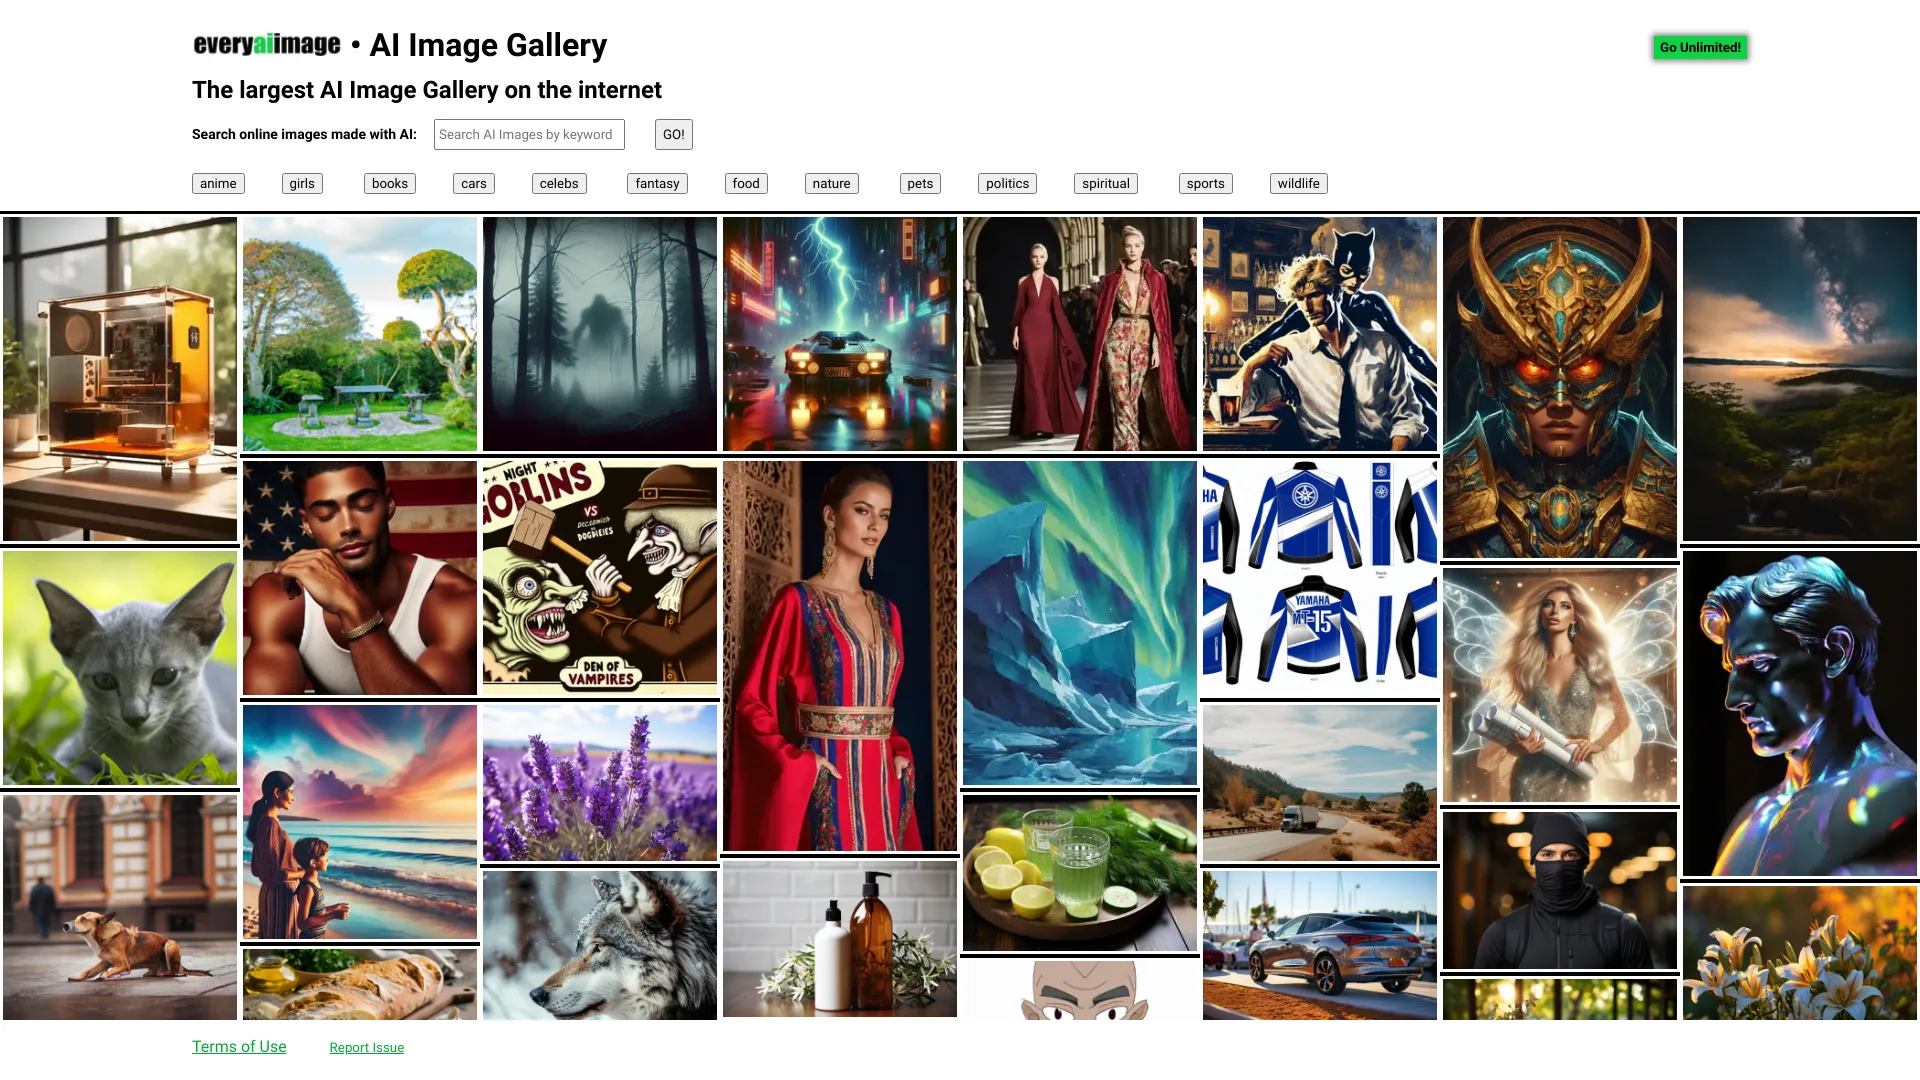1920x1080 pixels.
Task: Click the Terms of Use link
Action: pos(239,1046)
